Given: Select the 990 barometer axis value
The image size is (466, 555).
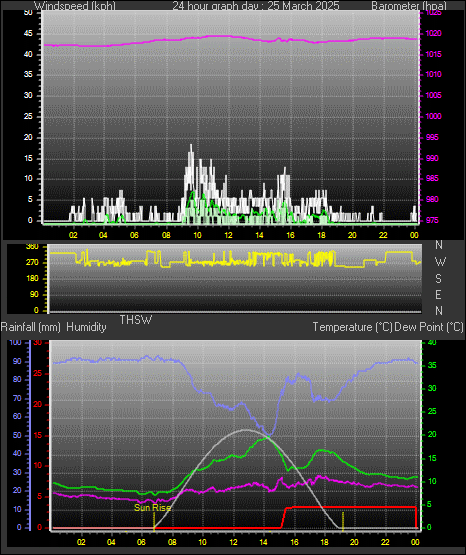Looking at the screenshot, I should [x=432, y=158].
